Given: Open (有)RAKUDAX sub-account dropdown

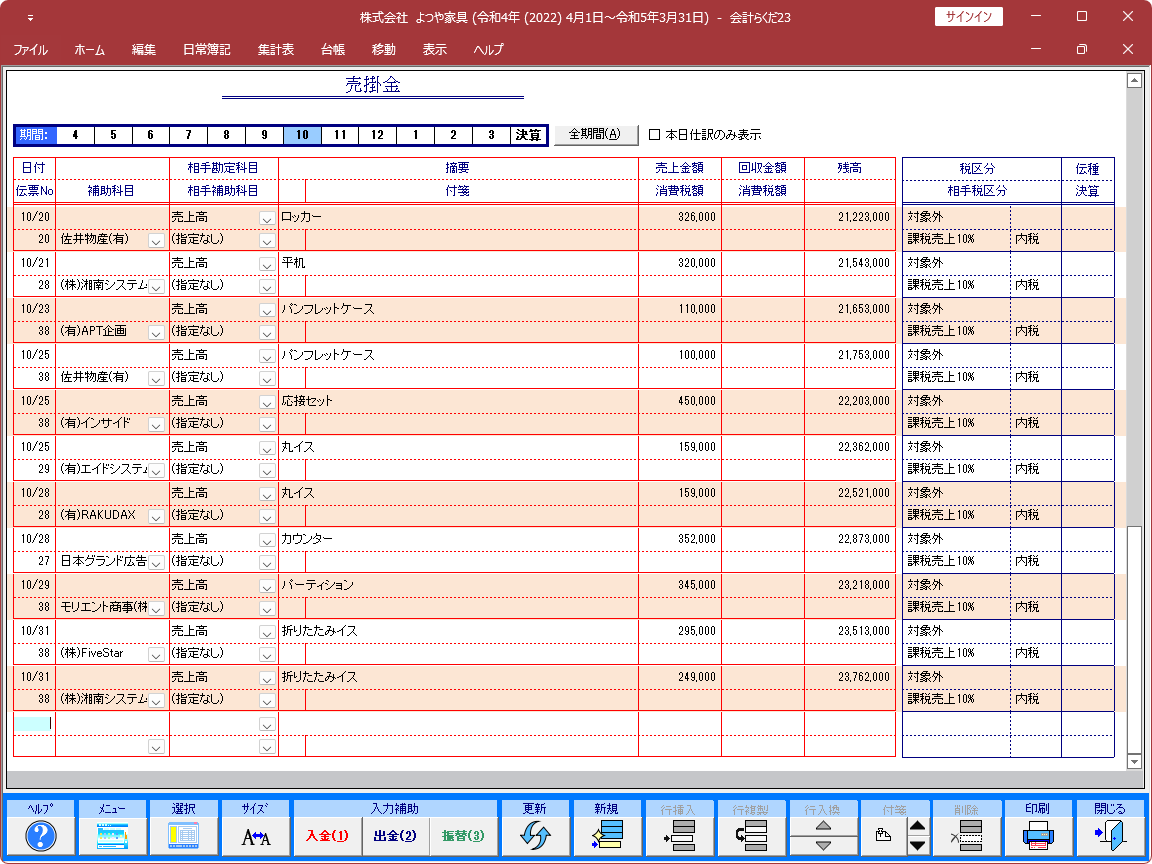Looking at the screenshot, I should (x=156, y=516).
